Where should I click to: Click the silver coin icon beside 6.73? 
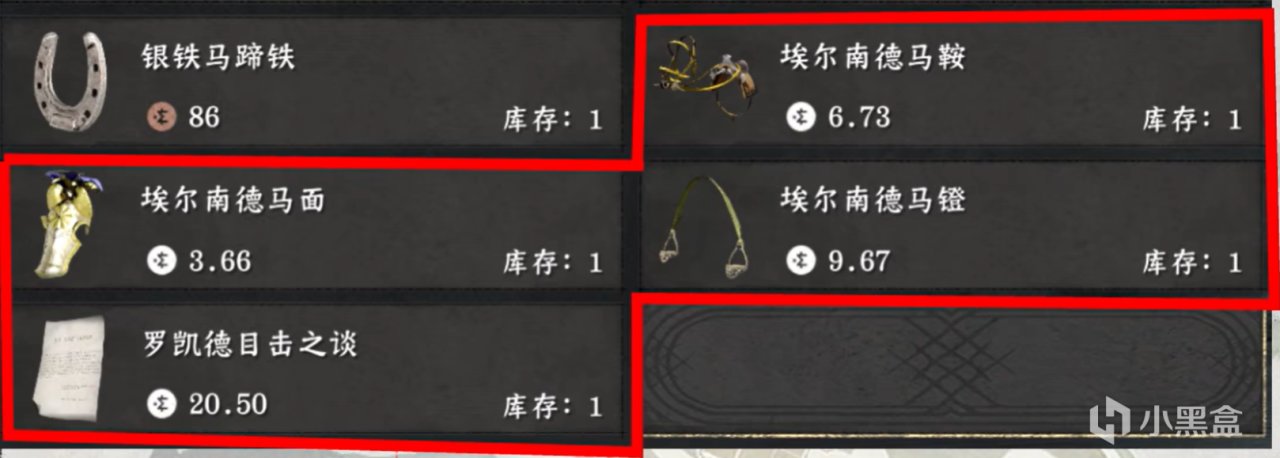coord(800,117)
